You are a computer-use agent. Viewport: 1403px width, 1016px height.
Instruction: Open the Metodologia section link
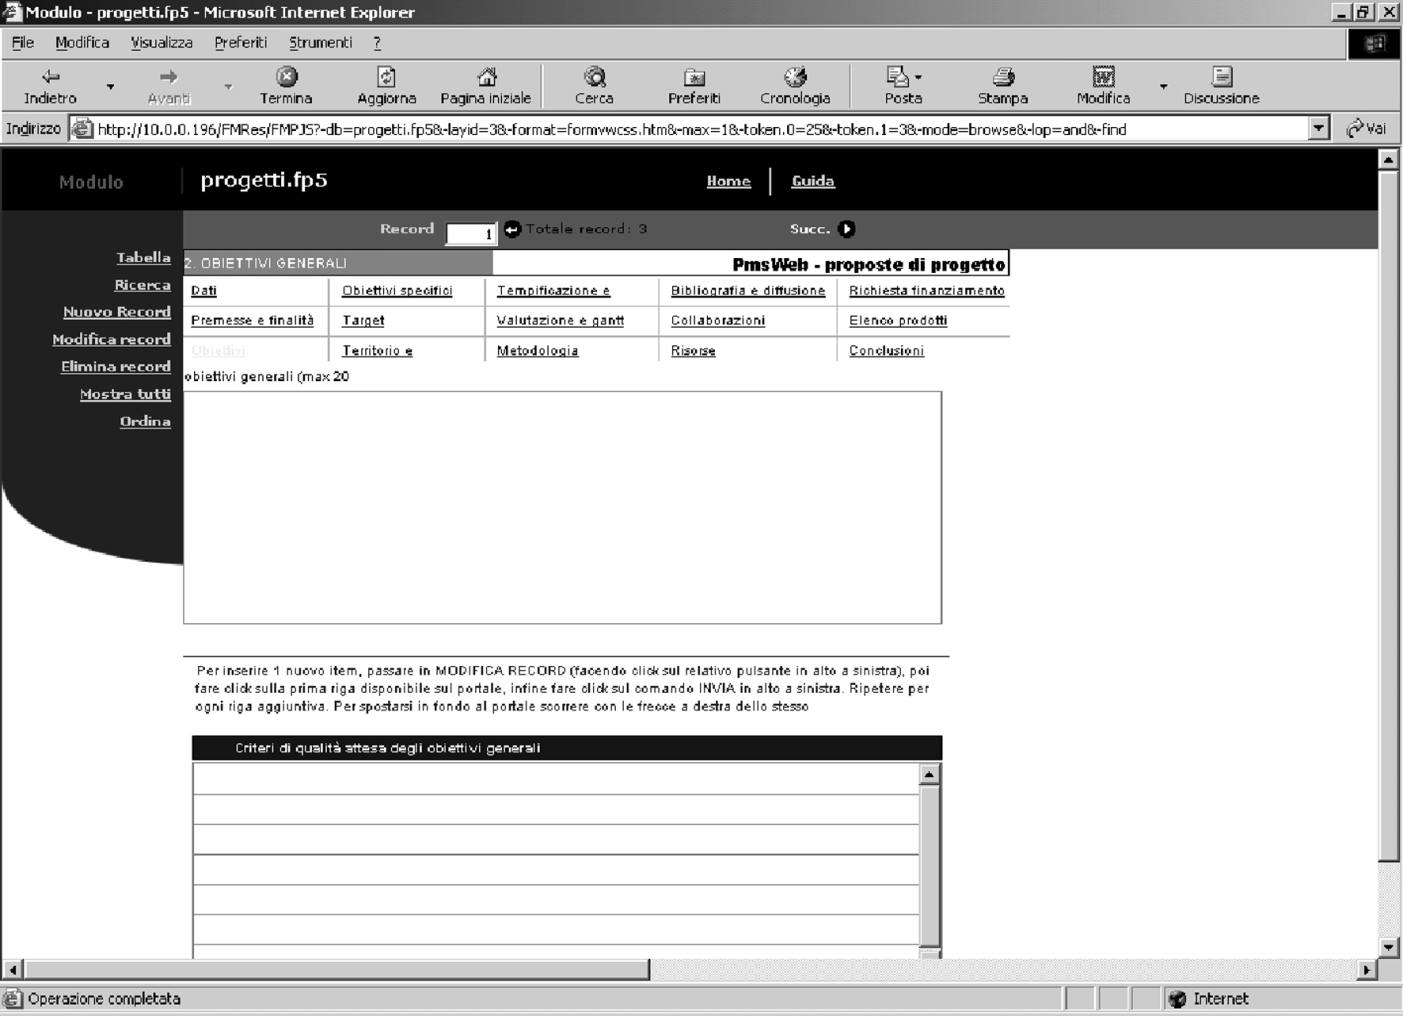[537, 351]
